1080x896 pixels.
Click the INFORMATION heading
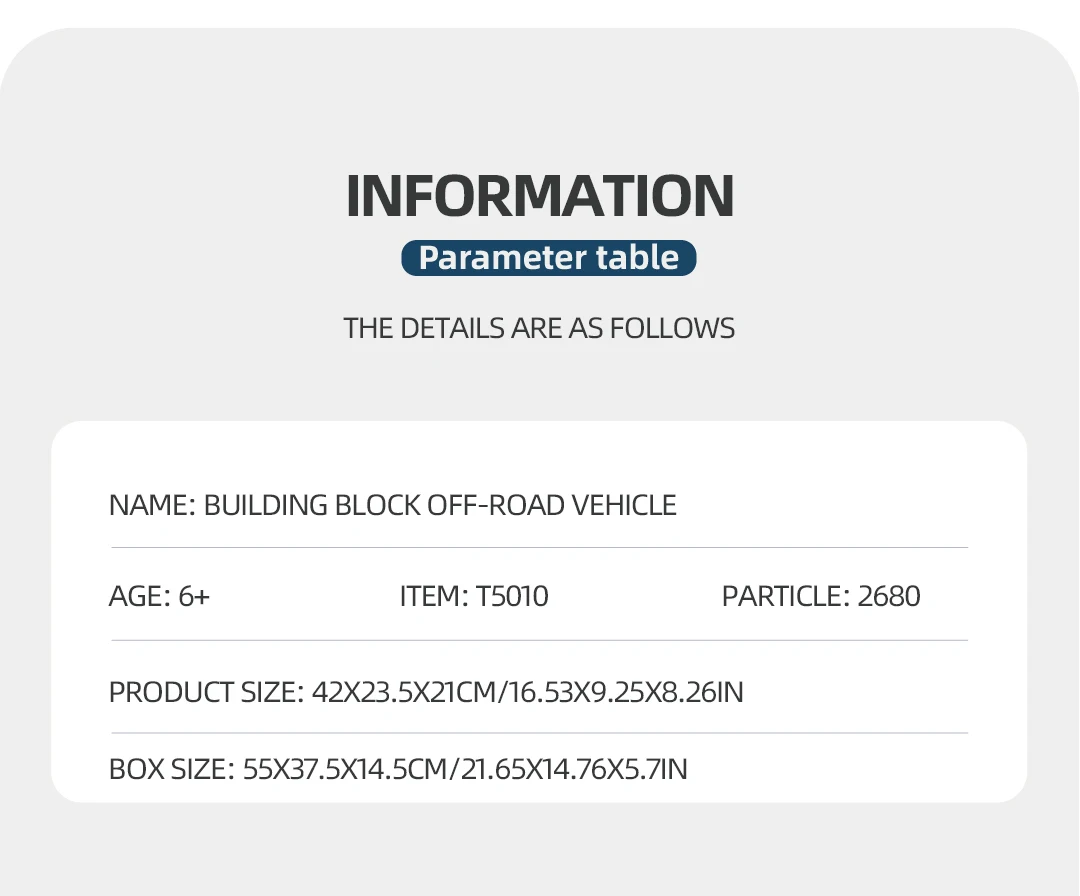540,196
